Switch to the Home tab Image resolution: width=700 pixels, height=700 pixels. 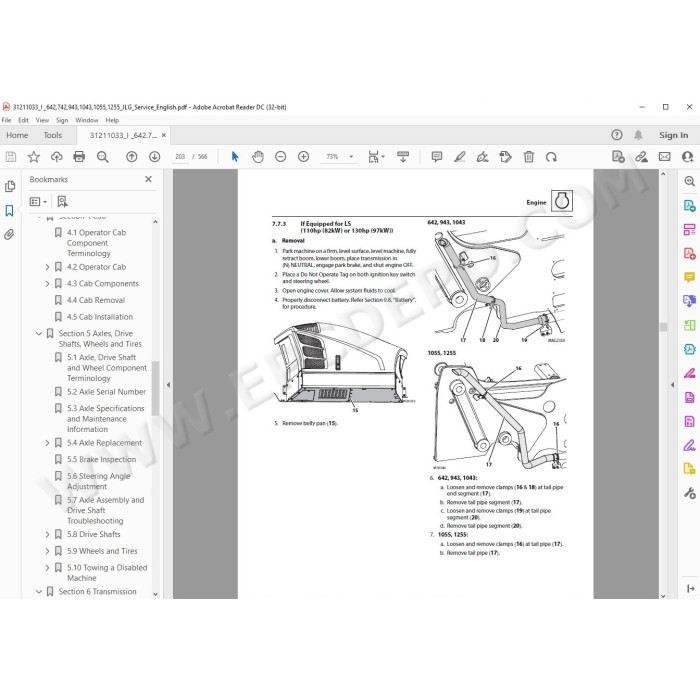click(x=17, y=135)
